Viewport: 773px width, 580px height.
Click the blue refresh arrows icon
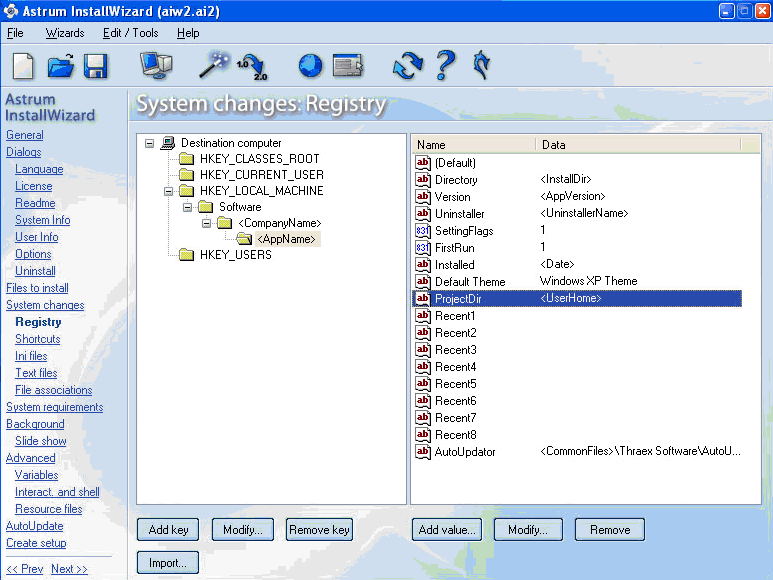coord(408,66)
